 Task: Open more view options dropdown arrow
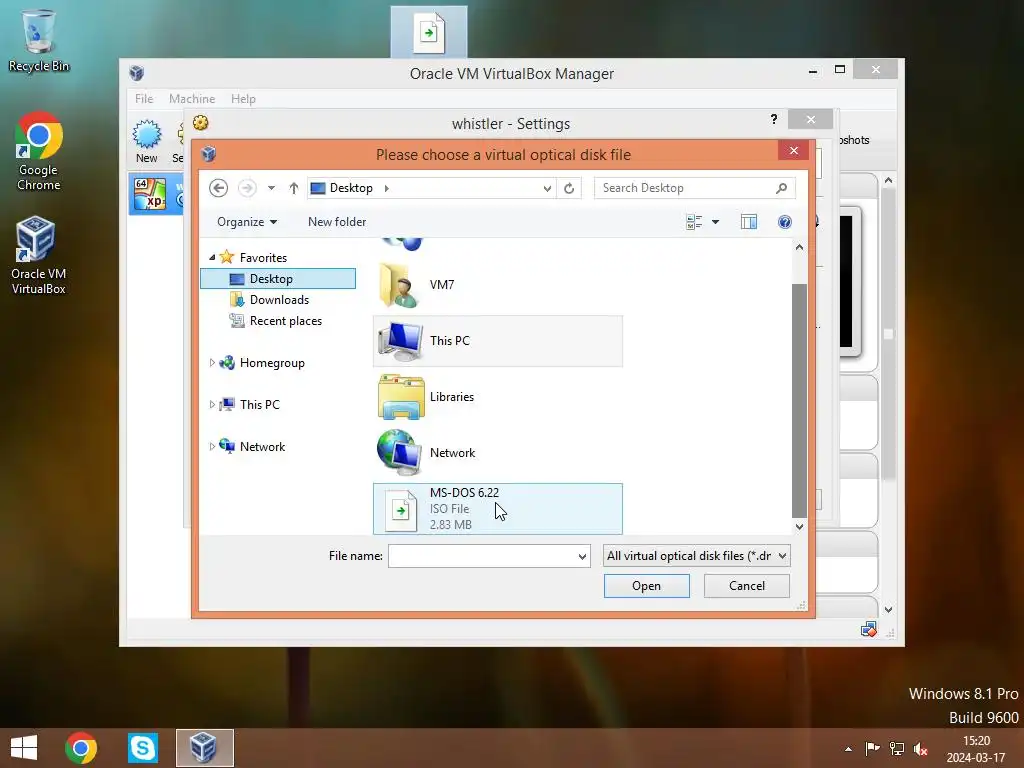coord(716,222)
